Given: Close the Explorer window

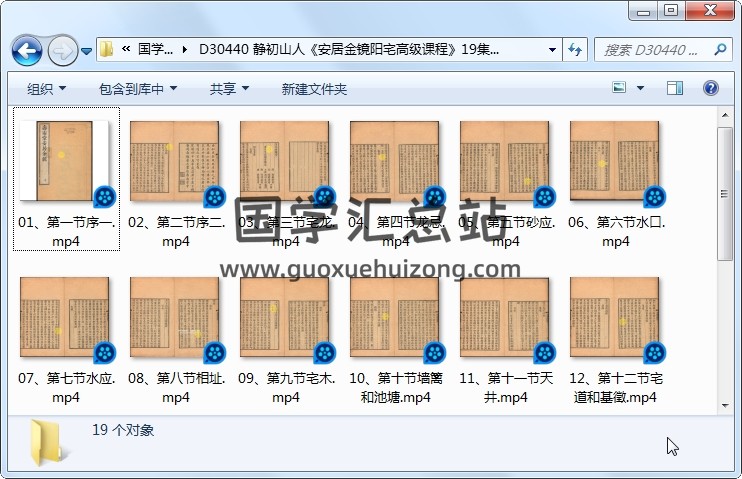Looking at the screenshot, I should point(710,11).
